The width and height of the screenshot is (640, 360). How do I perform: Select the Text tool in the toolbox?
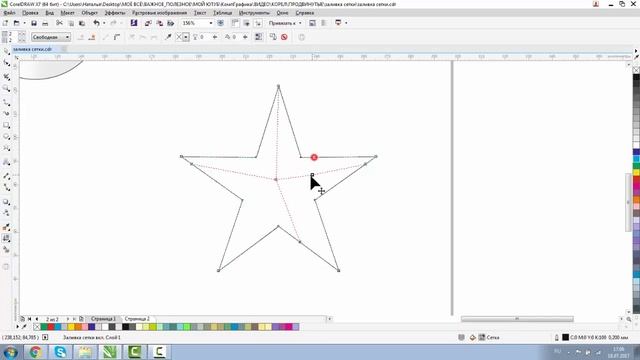(6, 162)
